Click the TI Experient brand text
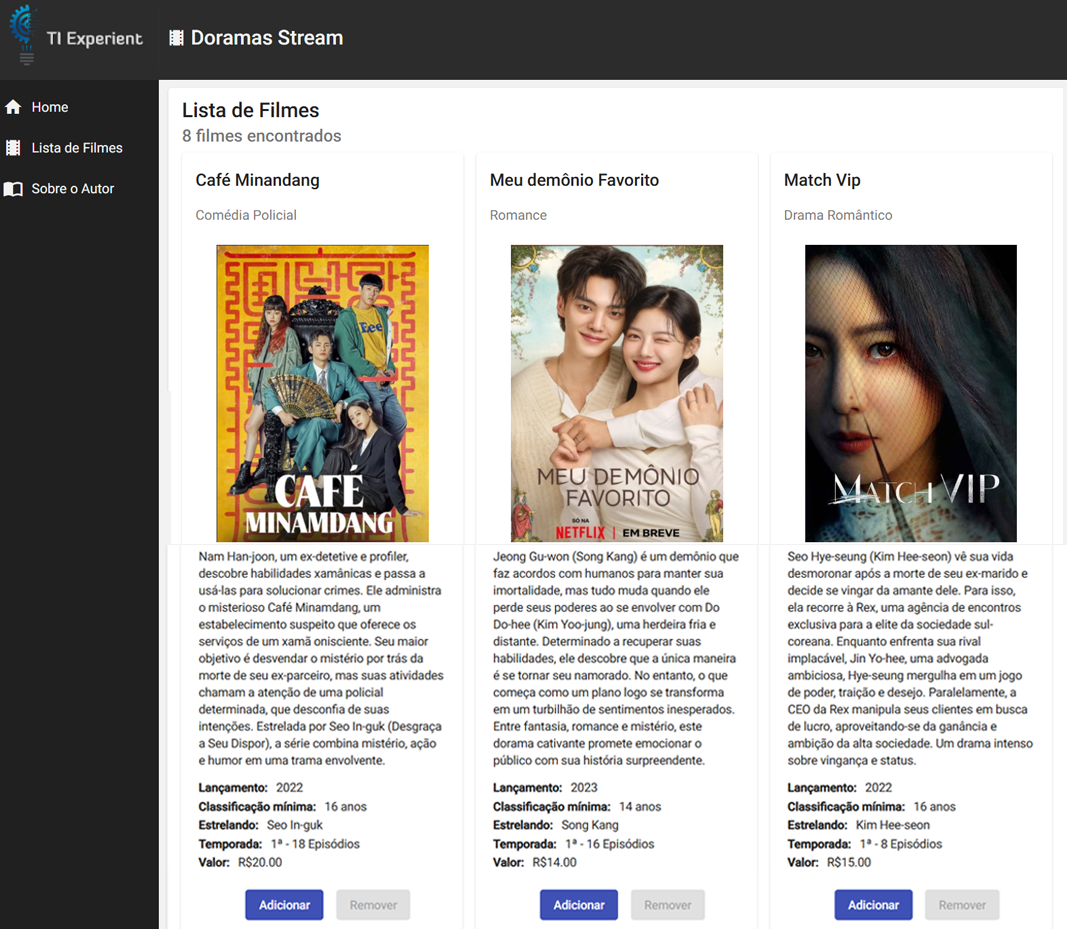 [x=95, y=39]
